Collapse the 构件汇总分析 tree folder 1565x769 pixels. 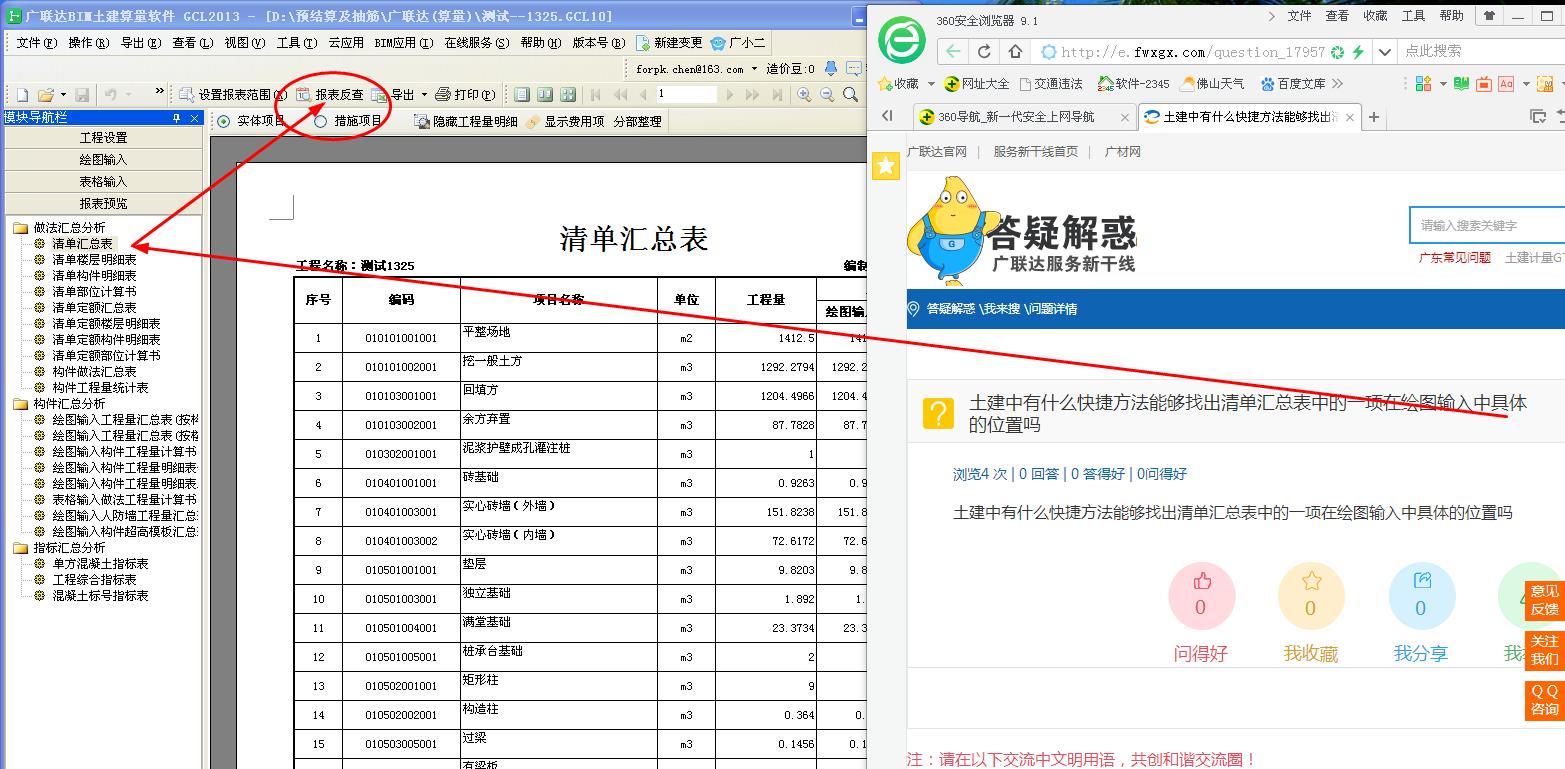click(x=20, y=404)
